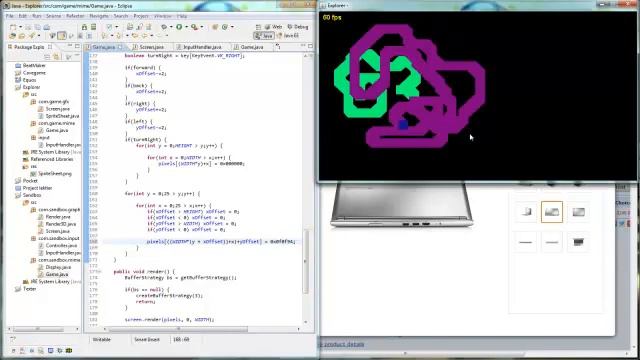This screenshot has height=360, width=640.
Task: Select the BeatMaker project
Action: click(x=34, y=65)
